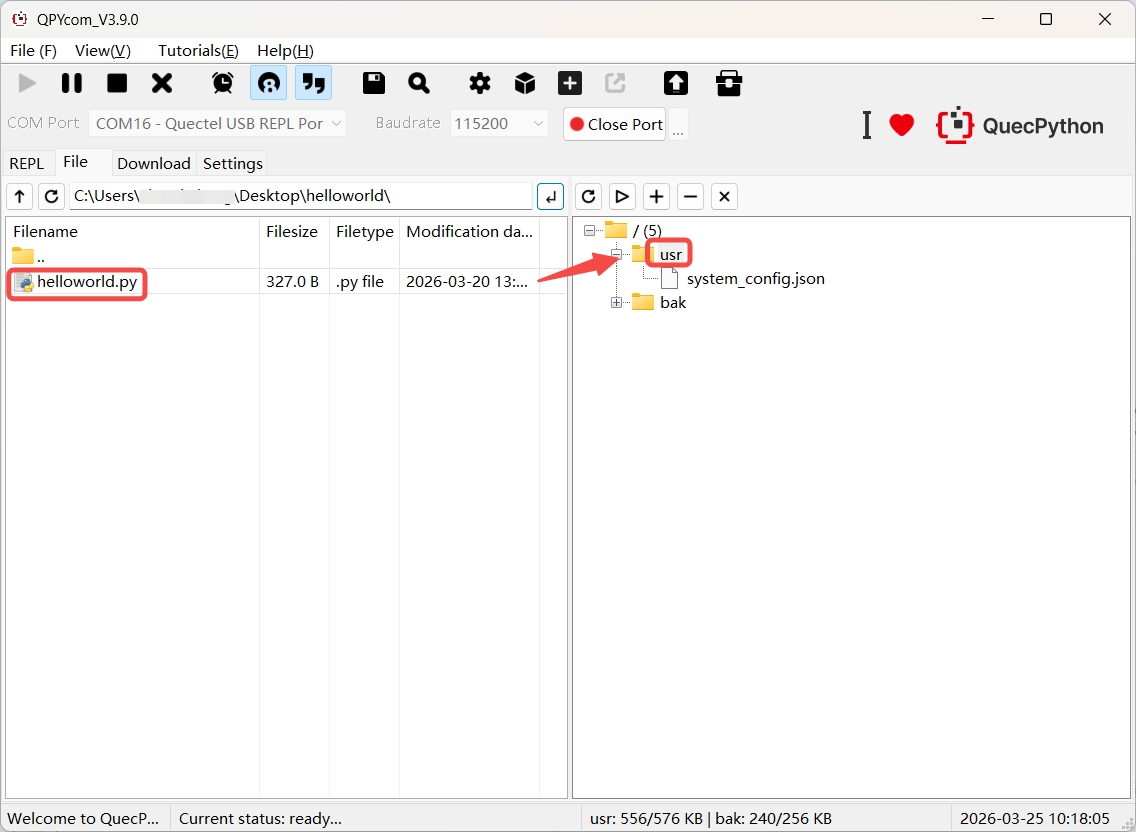Click the pause icon in the toolbar
Viewport: 1136px width, 832px height.
point(72,83)
